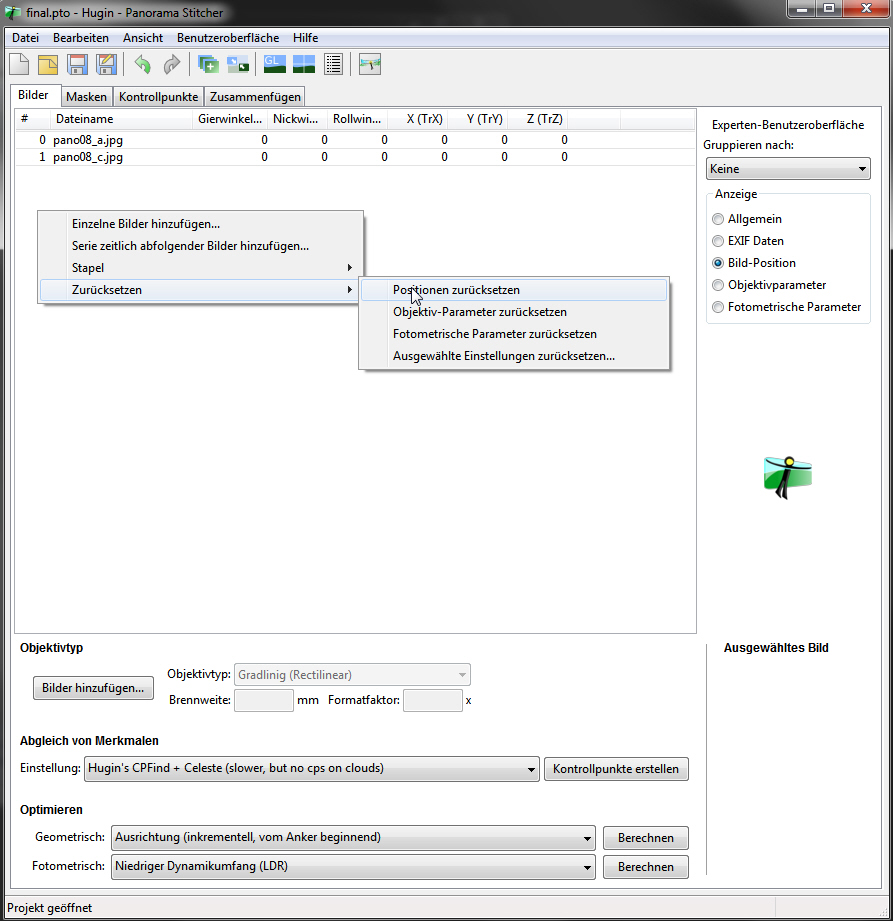Screen dimensions: 893x921
Task: Choose Positionen zurücksetzen from the submenu
Action: coord(456,290)
